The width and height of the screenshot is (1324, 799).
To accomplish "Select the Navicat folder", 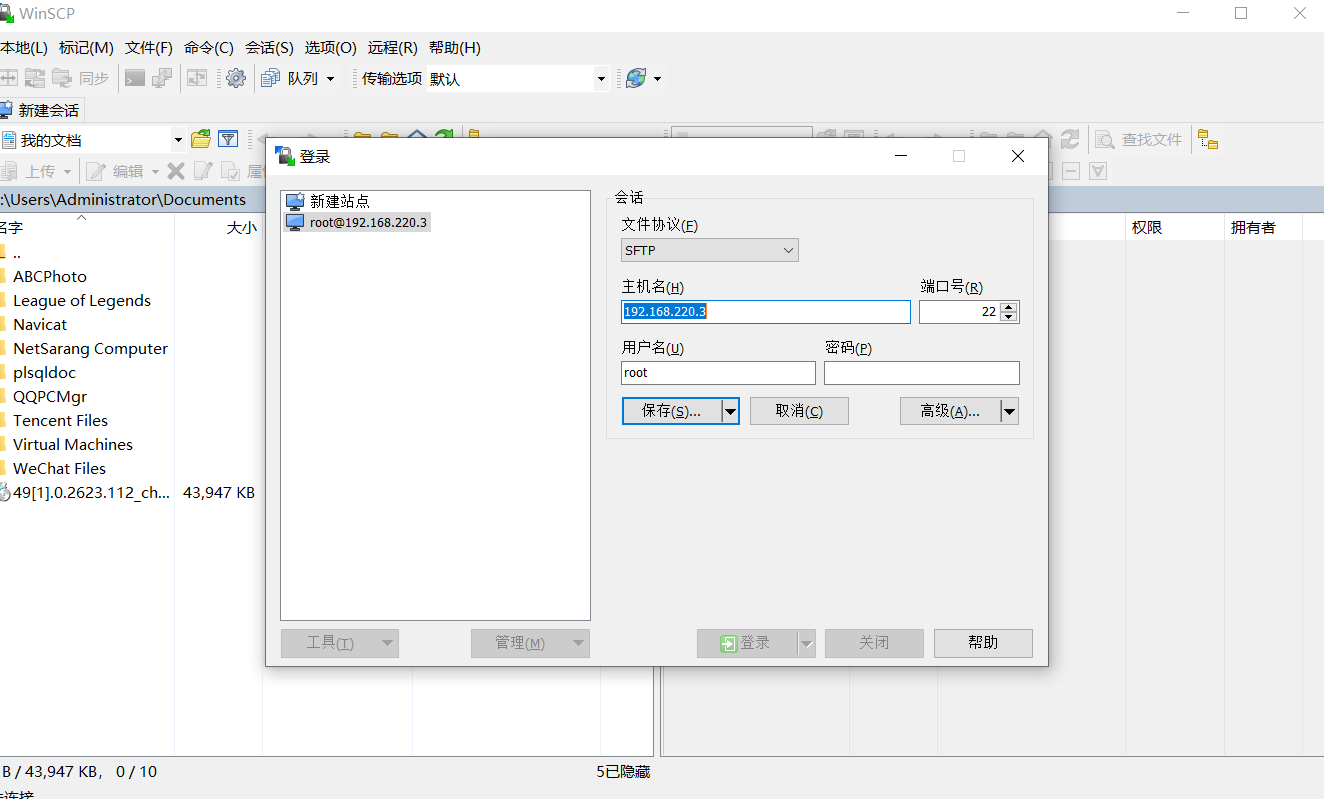I will point(40,324).
